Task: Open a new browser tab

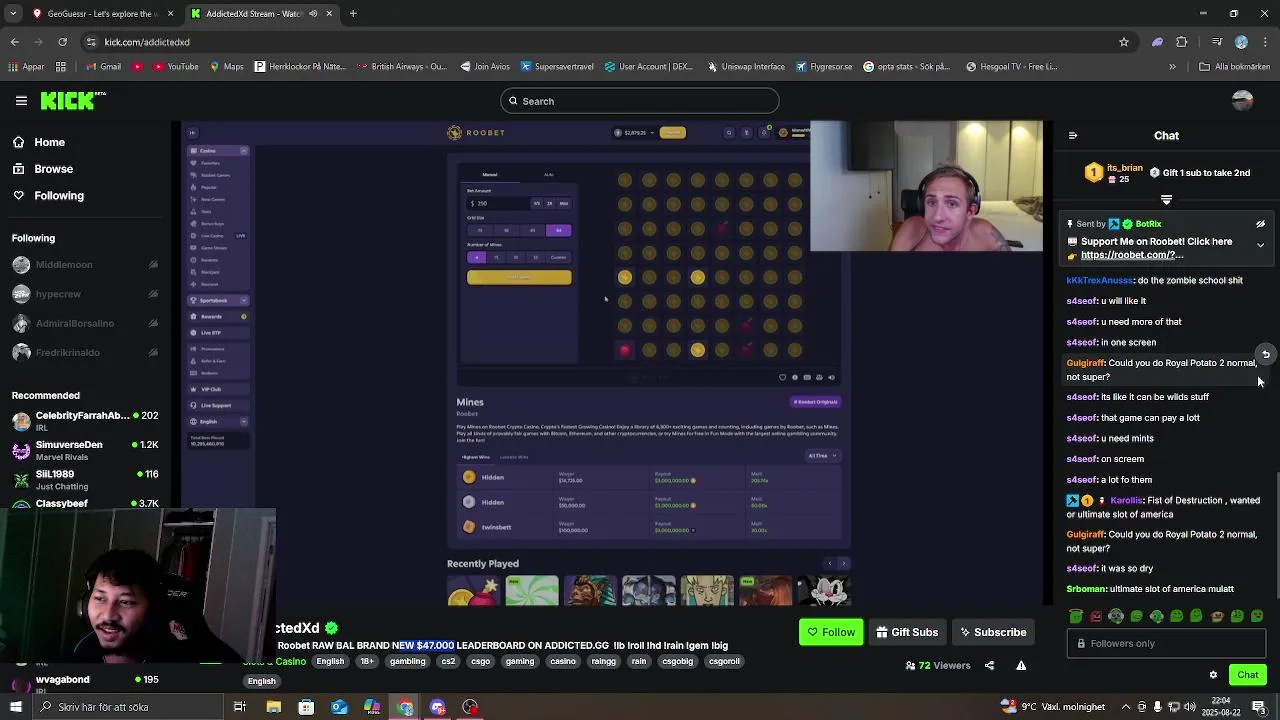Action: (353, 14)
